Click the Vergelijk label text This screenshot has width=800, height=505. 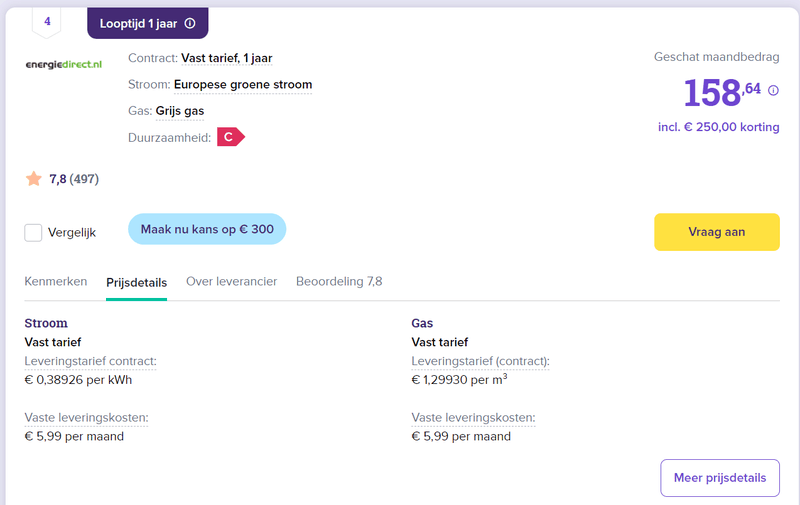72,233
